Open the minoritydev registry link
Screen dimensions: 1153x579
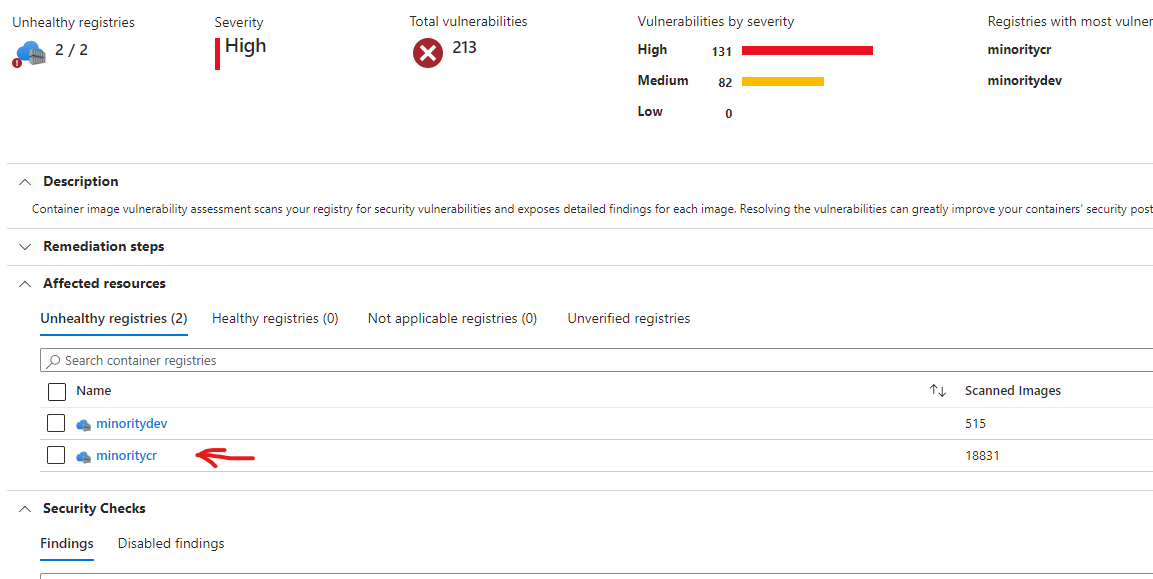click(131, 424)
